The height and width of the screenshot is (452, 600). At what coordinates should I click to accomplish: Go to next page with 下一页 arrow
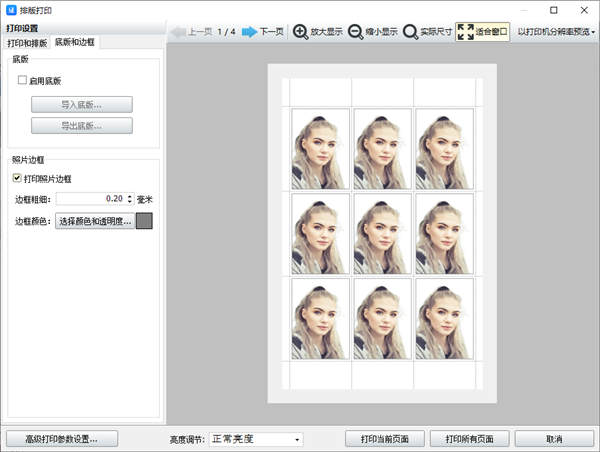[249, 31]
